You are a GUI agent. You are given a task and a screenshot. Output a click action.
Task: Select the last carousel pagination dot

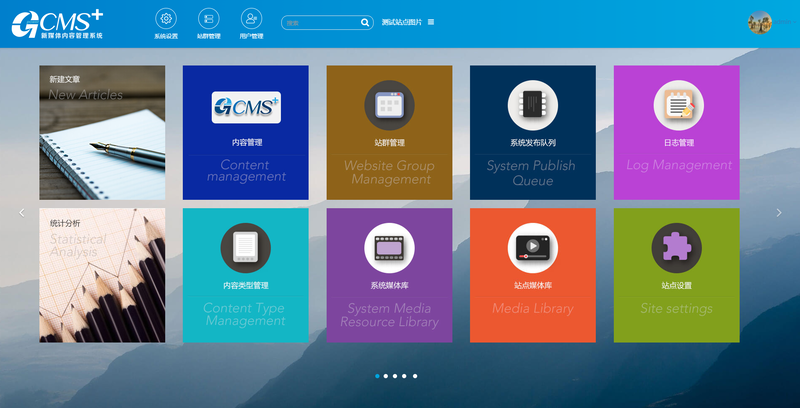click(x=415, y=376)
